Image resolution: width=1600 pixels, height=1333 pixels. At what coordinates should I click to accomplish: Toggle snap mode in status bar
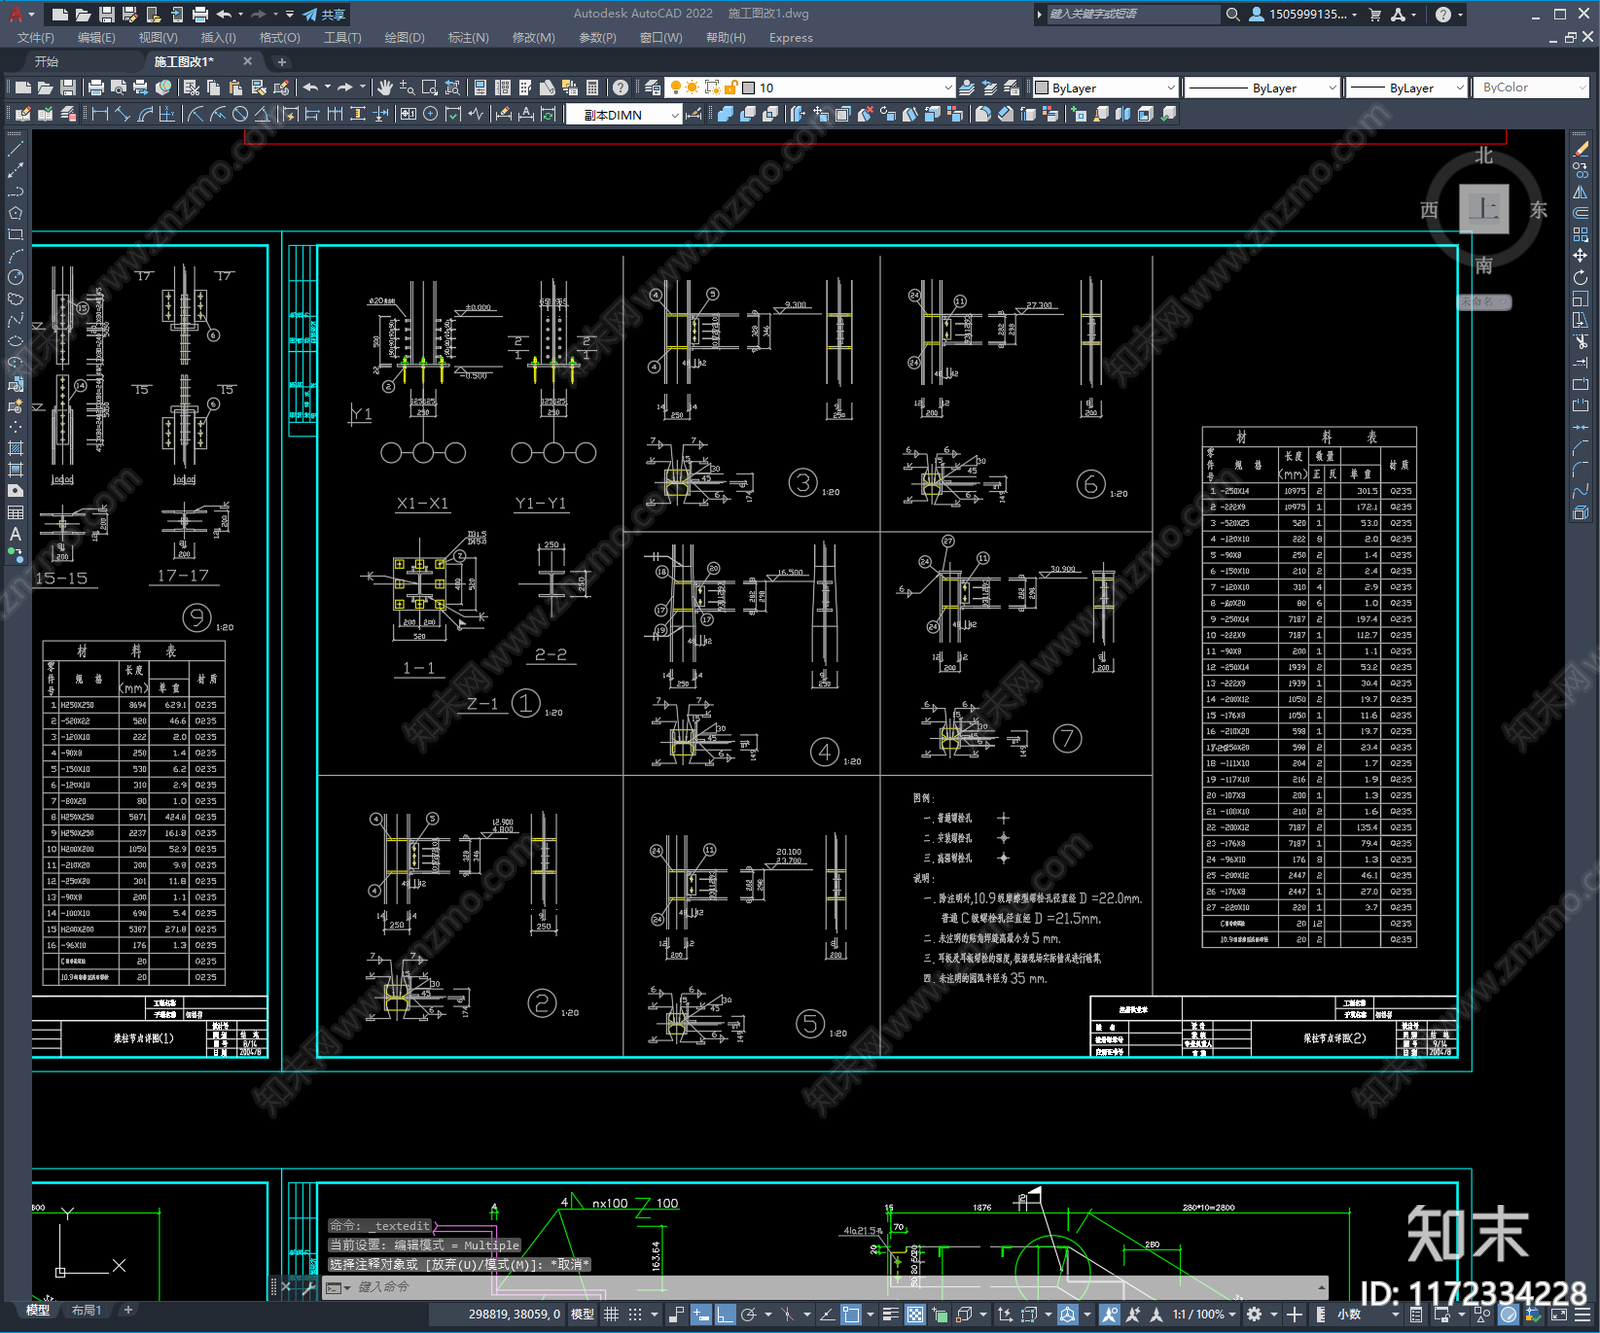click(x=635, y=1314)
